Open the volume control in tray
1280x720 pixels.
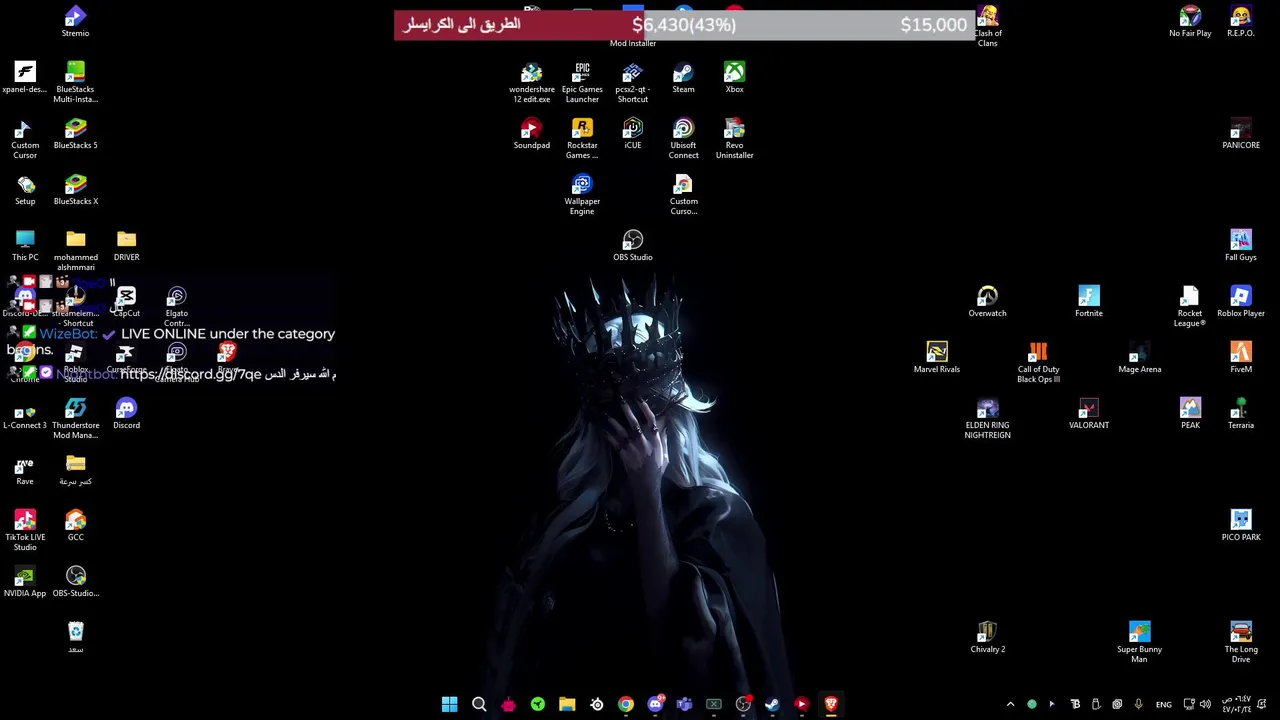1205,704
